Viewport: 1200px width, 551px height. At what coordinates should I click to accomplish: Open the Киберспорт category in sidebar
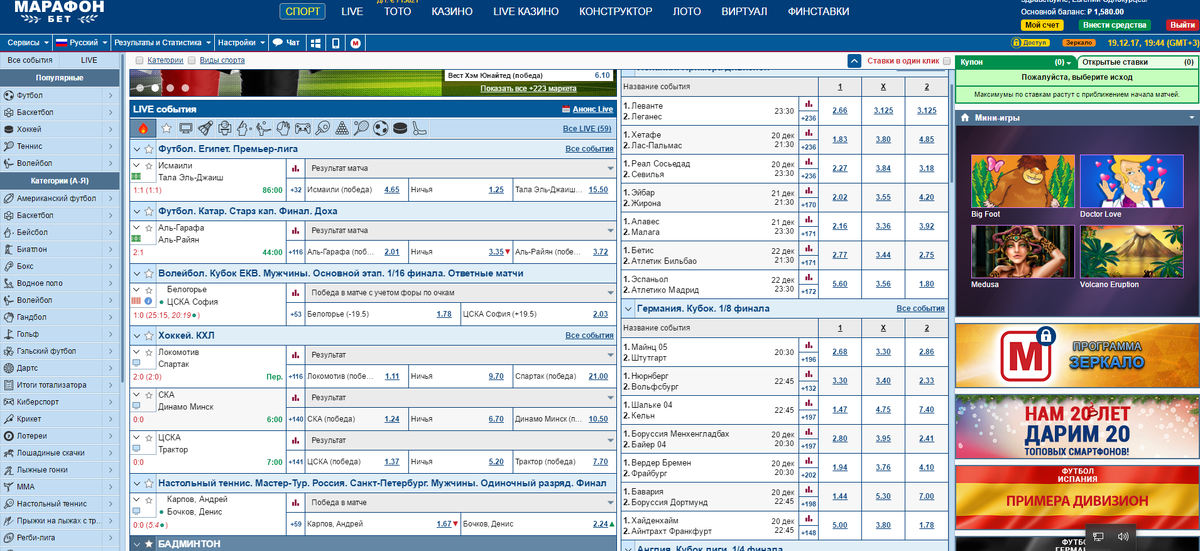59,402
